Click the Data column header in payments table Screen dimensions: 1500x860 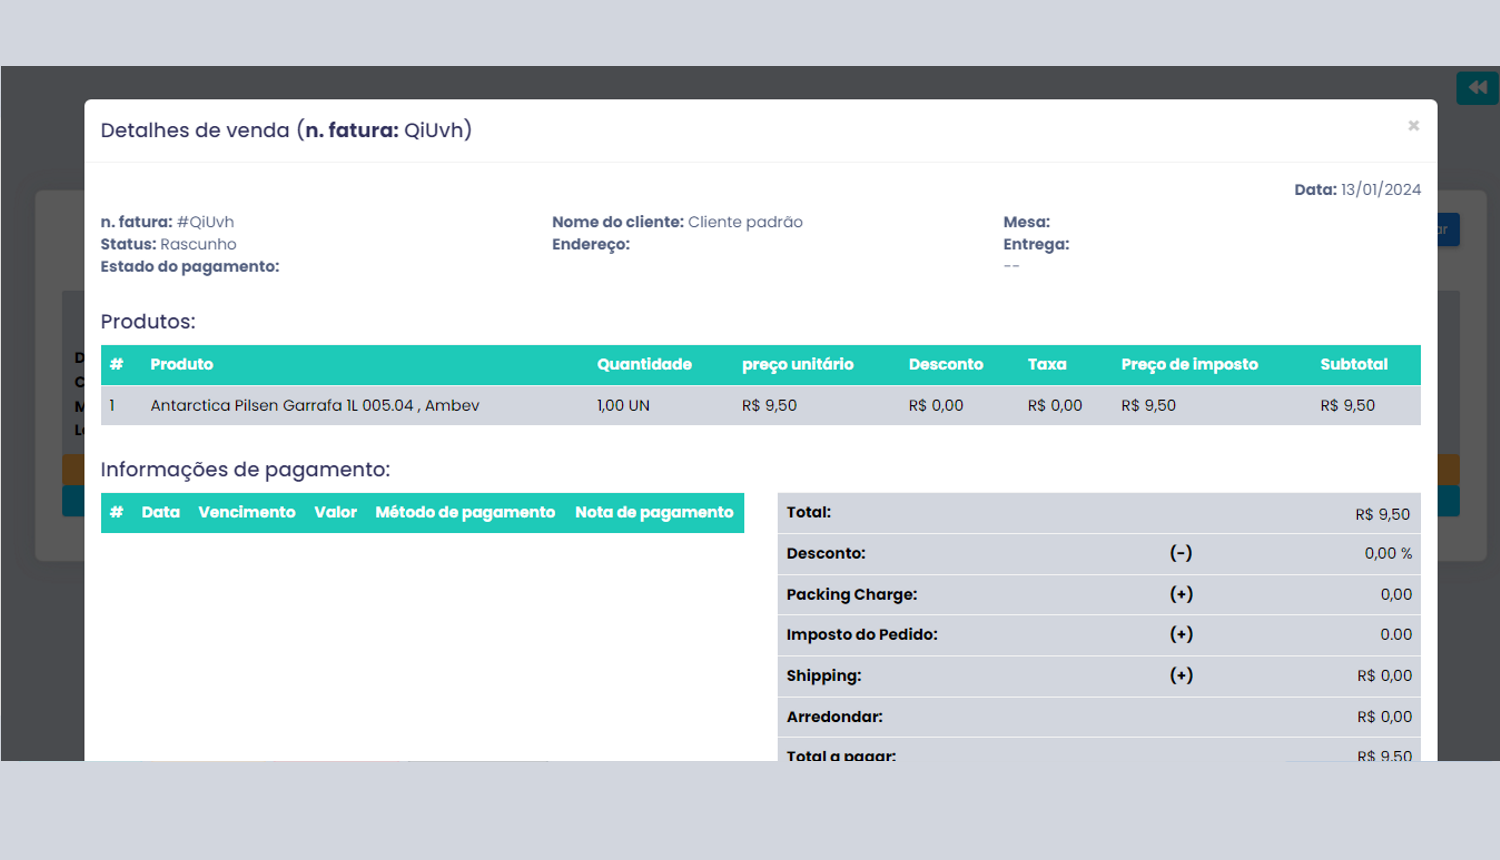point(160,512)
